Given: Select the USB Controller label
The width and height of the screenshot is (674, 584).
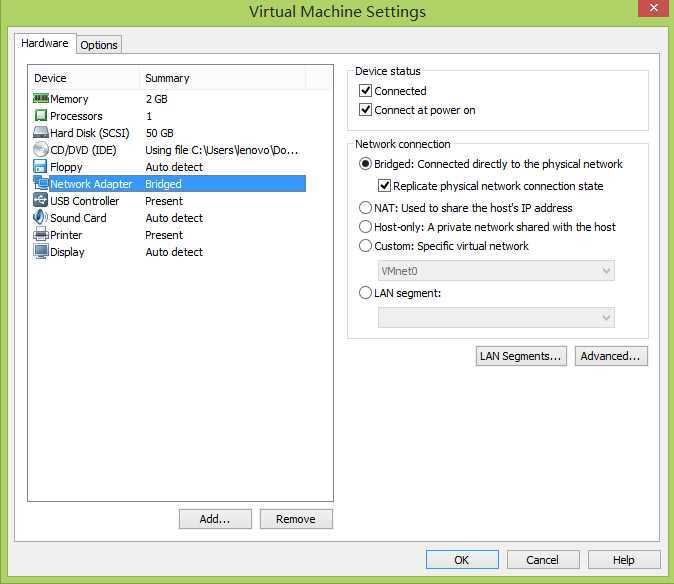Looking at the screenshot, I should pyautogui.click(x=85, y=201).
